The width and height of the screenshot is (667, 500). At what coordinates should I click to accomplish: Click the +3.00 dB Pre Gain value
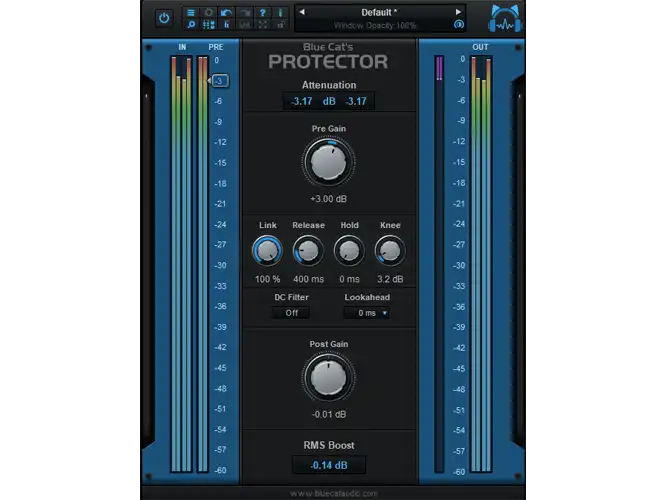pyautogui.click(x=328, y=199)
